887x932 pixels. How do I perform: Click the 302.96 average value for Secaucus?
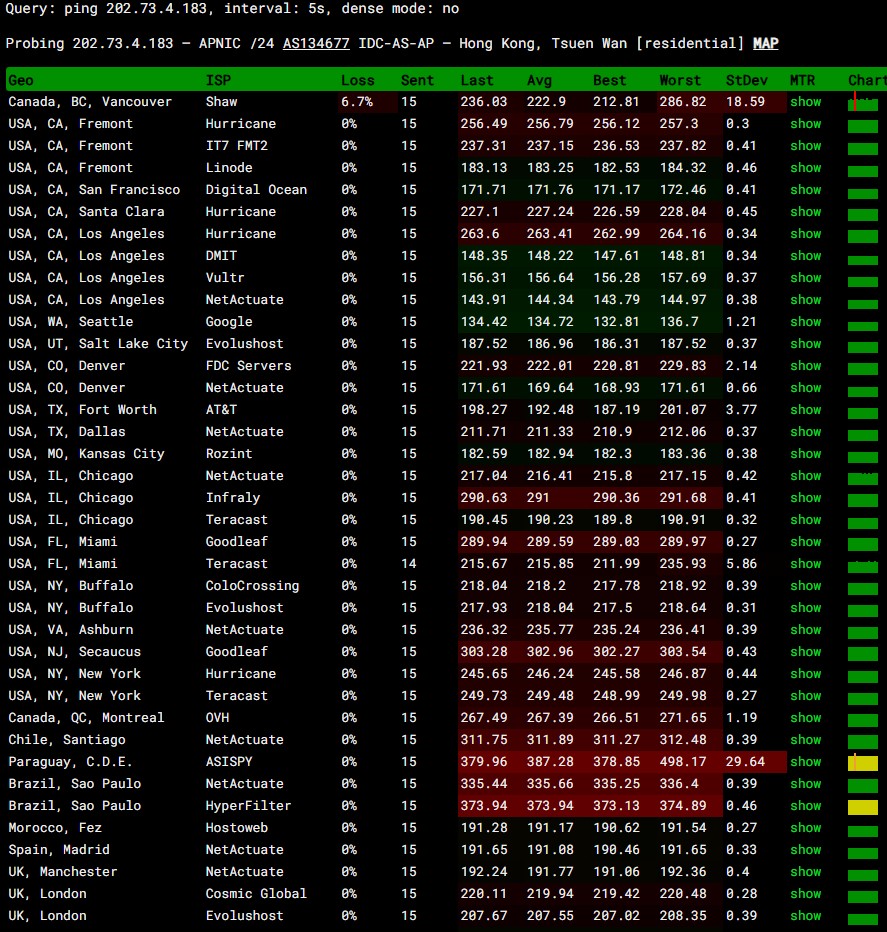coord(550,651)
